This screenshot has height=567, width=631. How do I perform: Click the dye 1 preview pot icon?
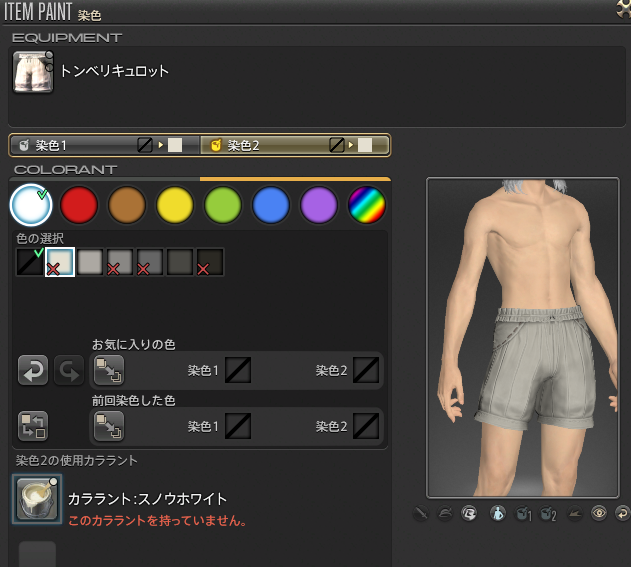pyautogui.click(x=520, y=515)
